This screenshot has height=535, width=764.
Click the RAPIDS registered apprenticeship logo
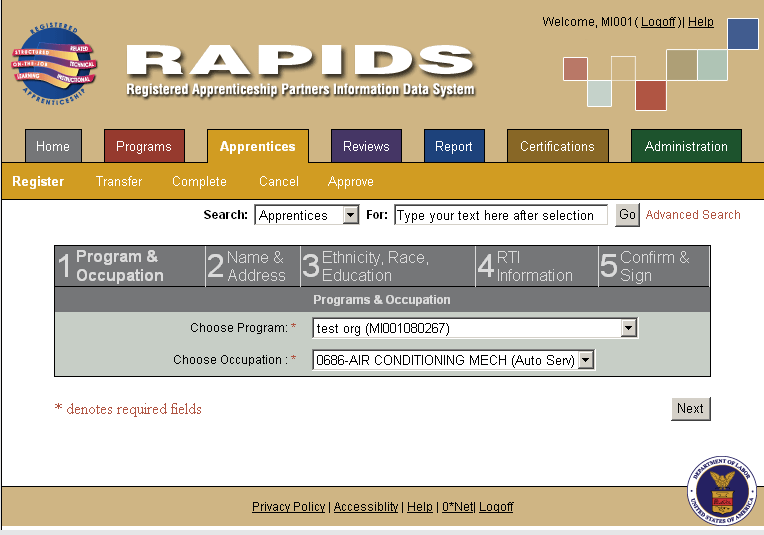(54, 64)
